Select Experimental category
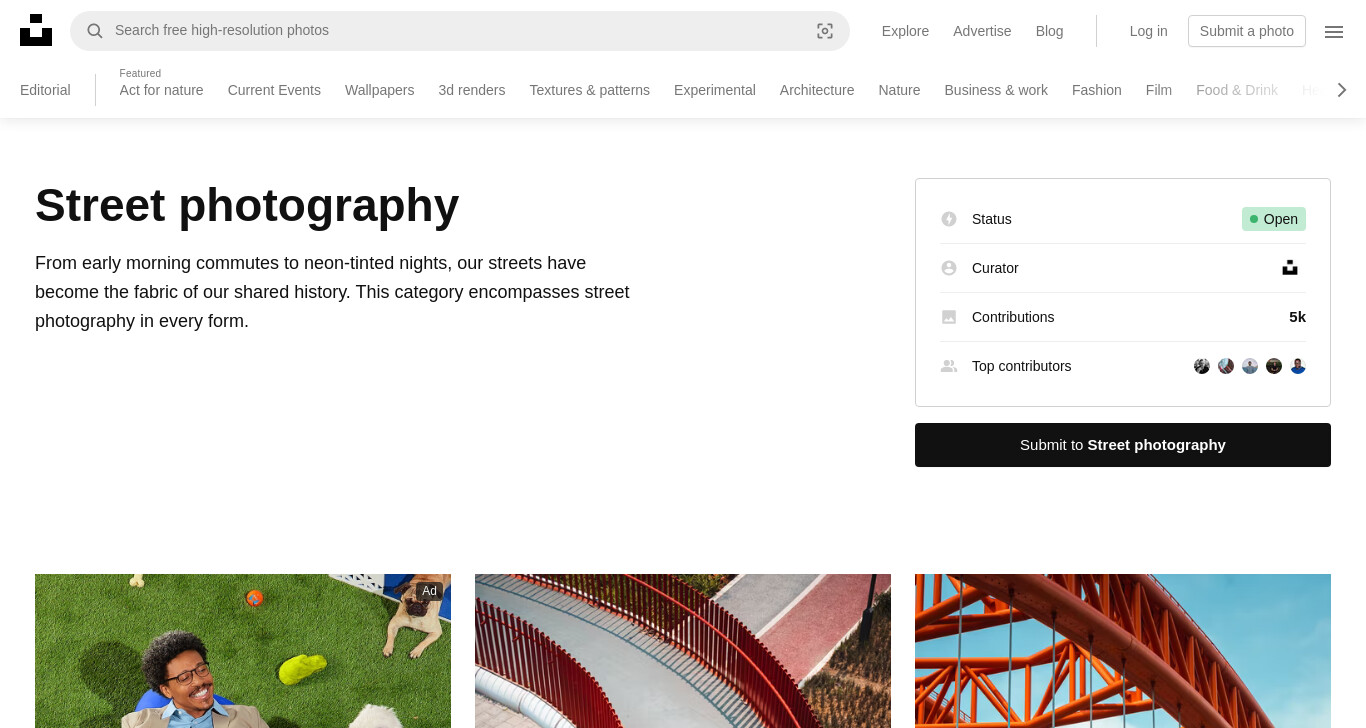The width and height of the screenshot is (1366, 728). click(715, 90)
